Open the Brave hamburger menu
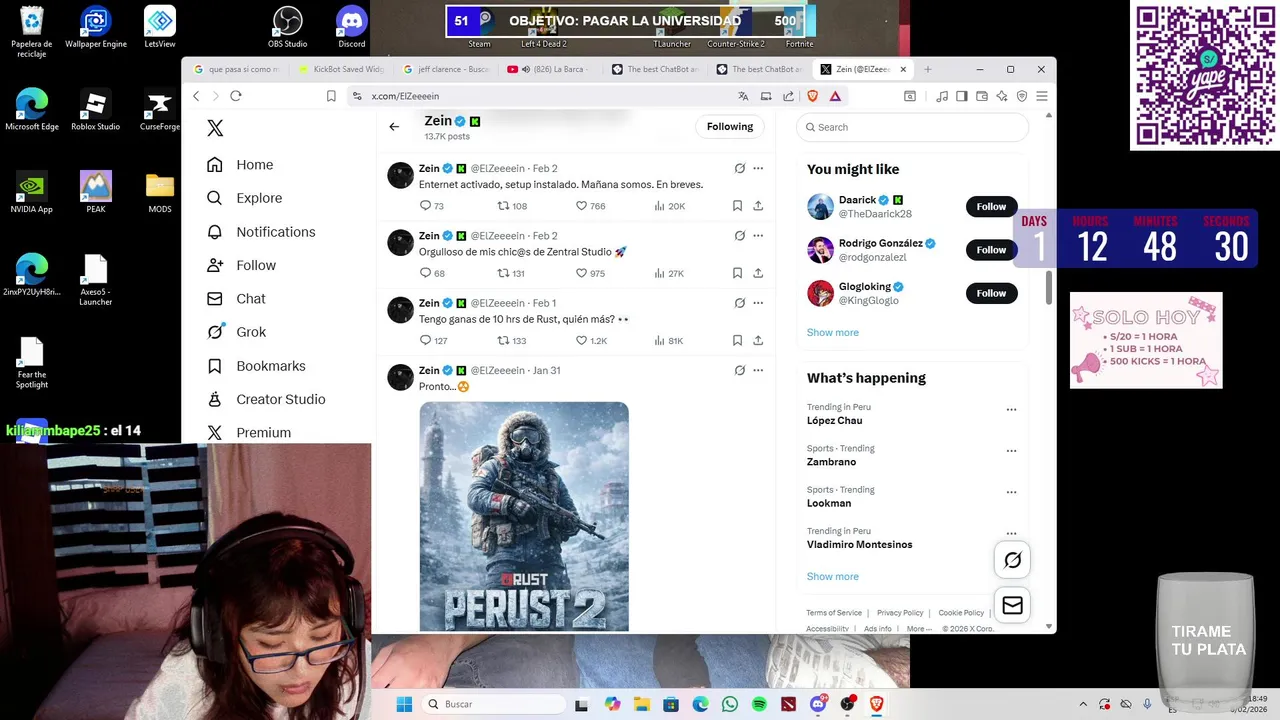This screenshot has width=1280, height=720. (1041, 96)
